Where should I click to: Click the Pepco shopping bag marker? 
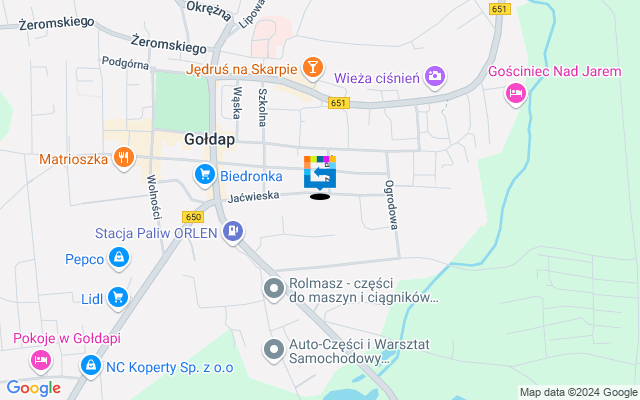(x=119, y=259)
